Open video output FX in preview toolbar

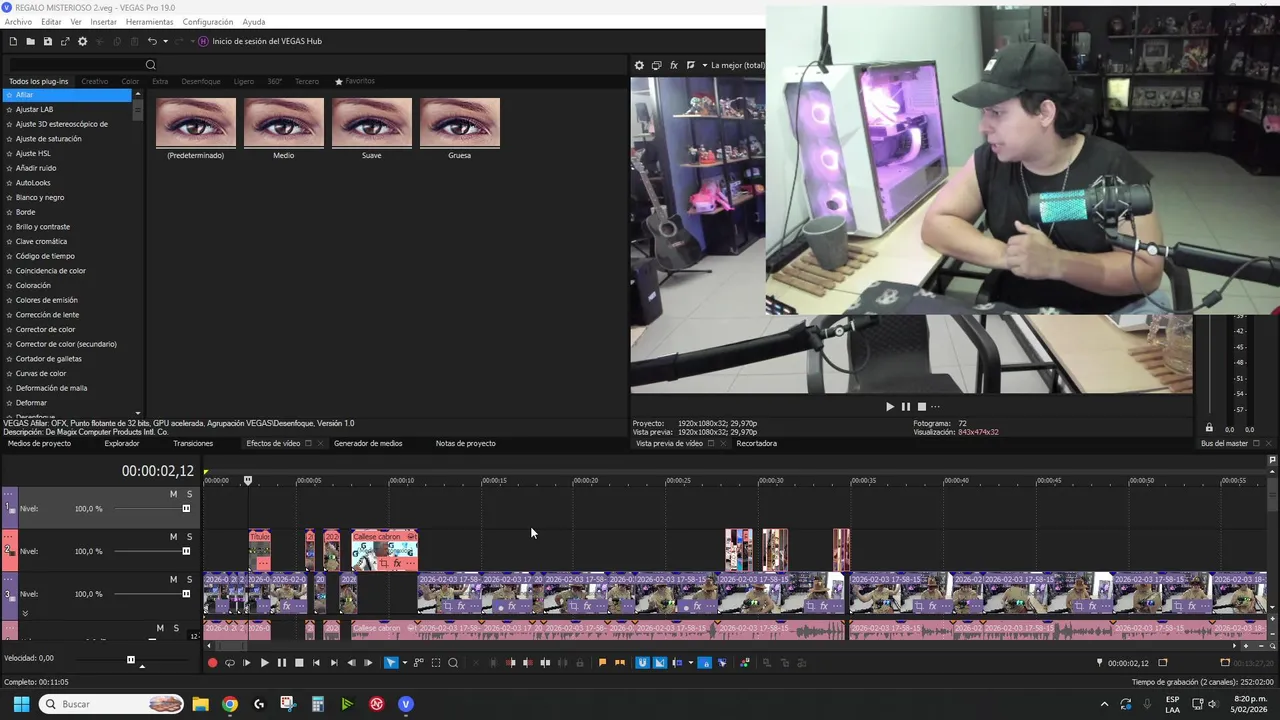click(673, 65)
